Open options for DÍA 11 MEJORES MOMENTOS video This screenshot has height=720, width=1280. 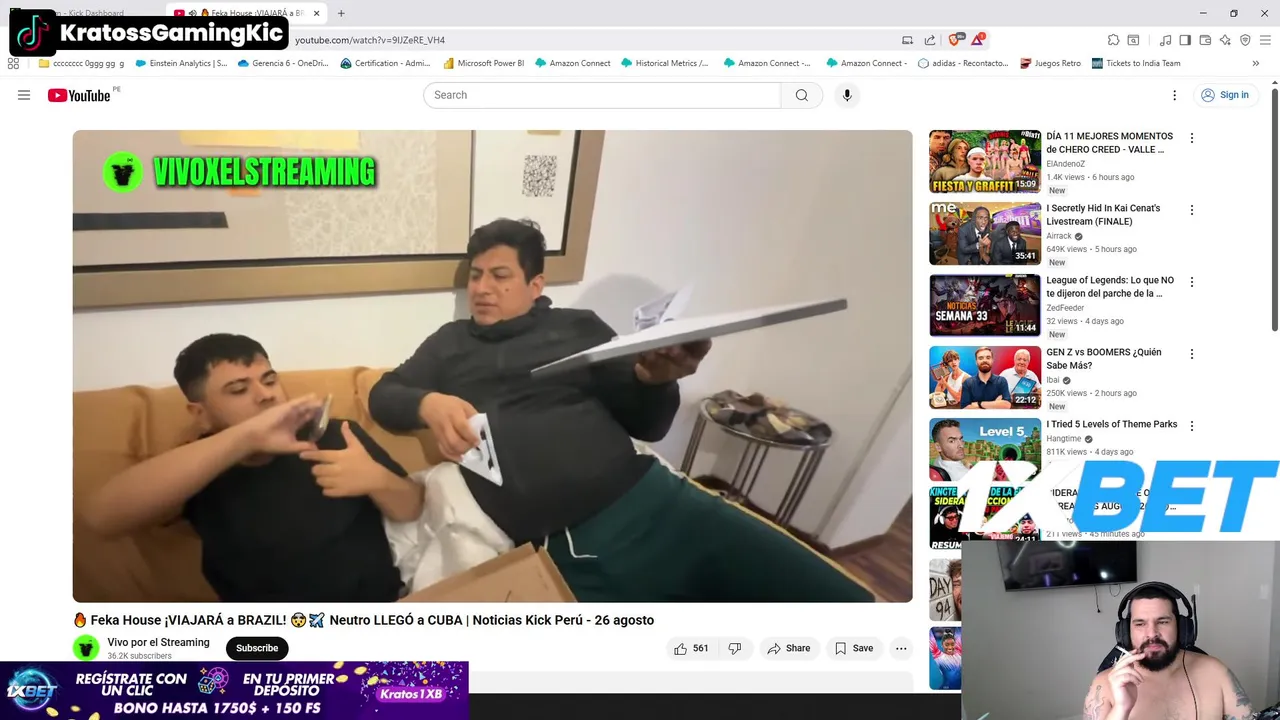pos(1191,138)
